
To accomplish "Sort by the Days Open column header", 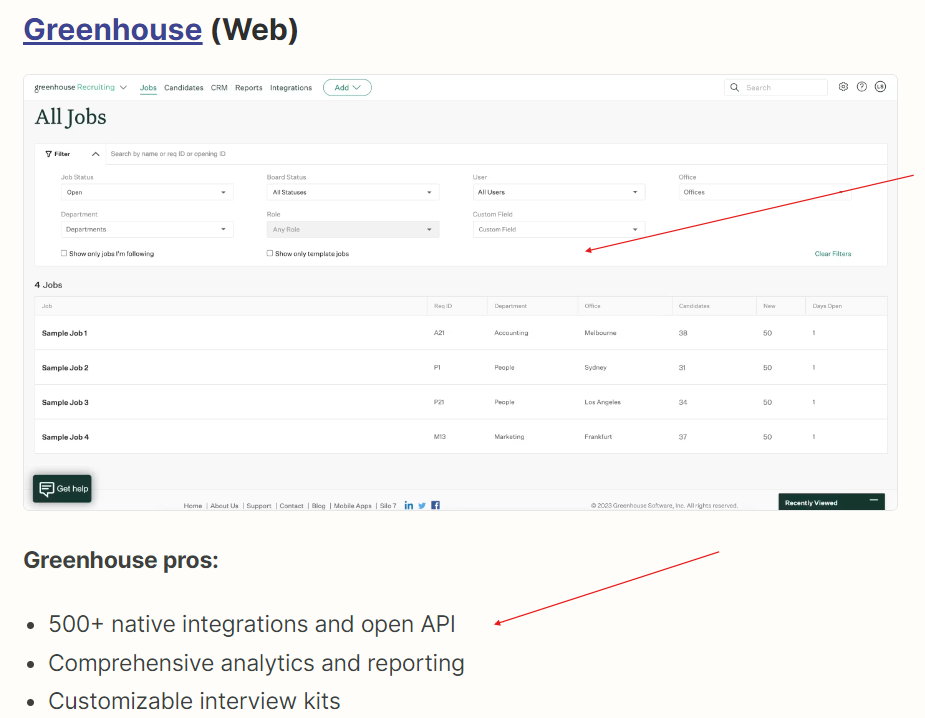I will click(827, 306).
